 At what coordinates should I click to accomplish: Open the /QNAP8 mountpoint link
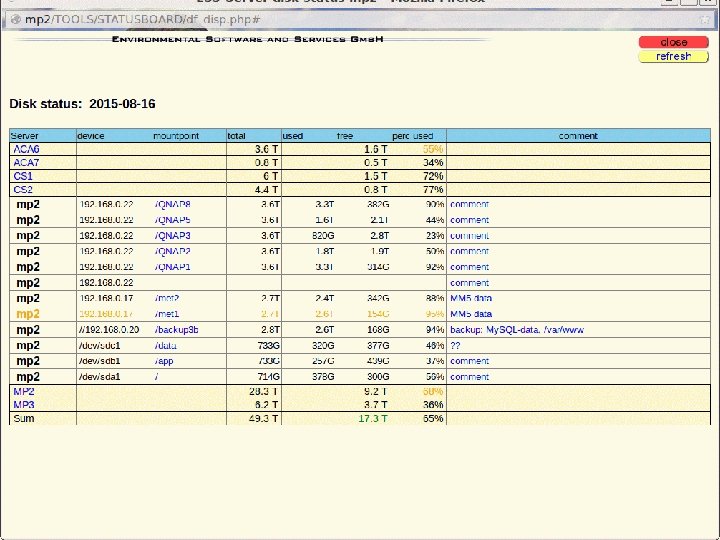pyautogui.click(x=173, y=204)
